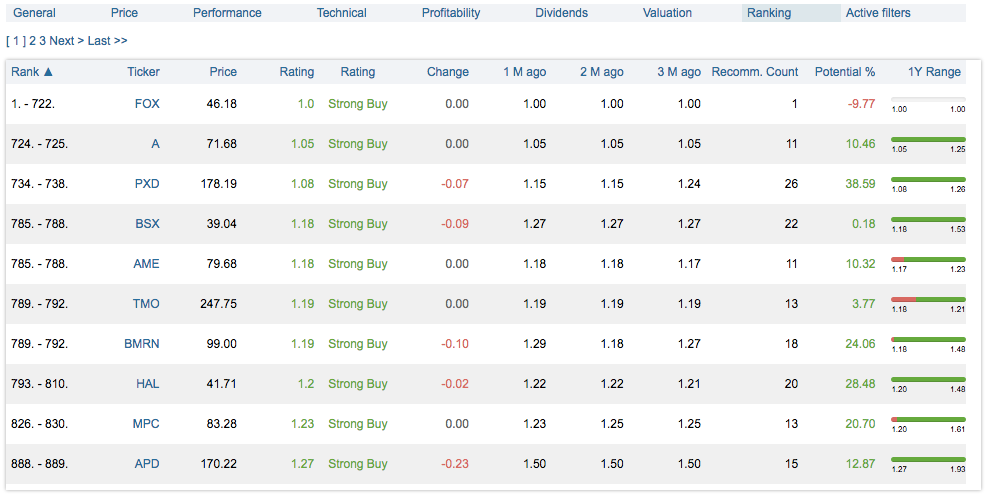Select rank text '888. - 889.'
This screenshot has width=989, height=501.
[x=40, y=464]
